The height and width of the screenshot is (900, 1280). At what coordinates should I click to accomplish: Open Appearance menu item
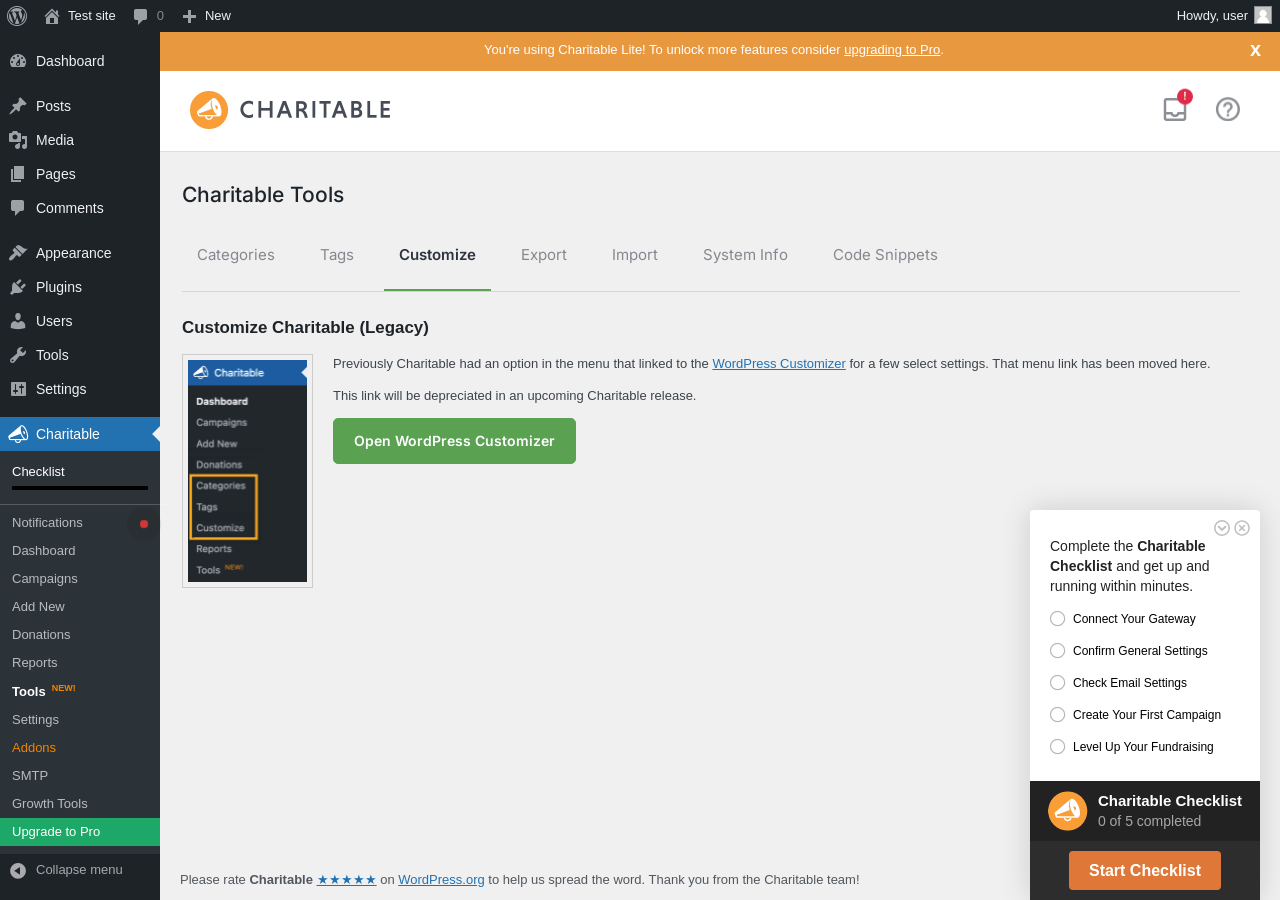pyautogui.click(x=80, y=253)
